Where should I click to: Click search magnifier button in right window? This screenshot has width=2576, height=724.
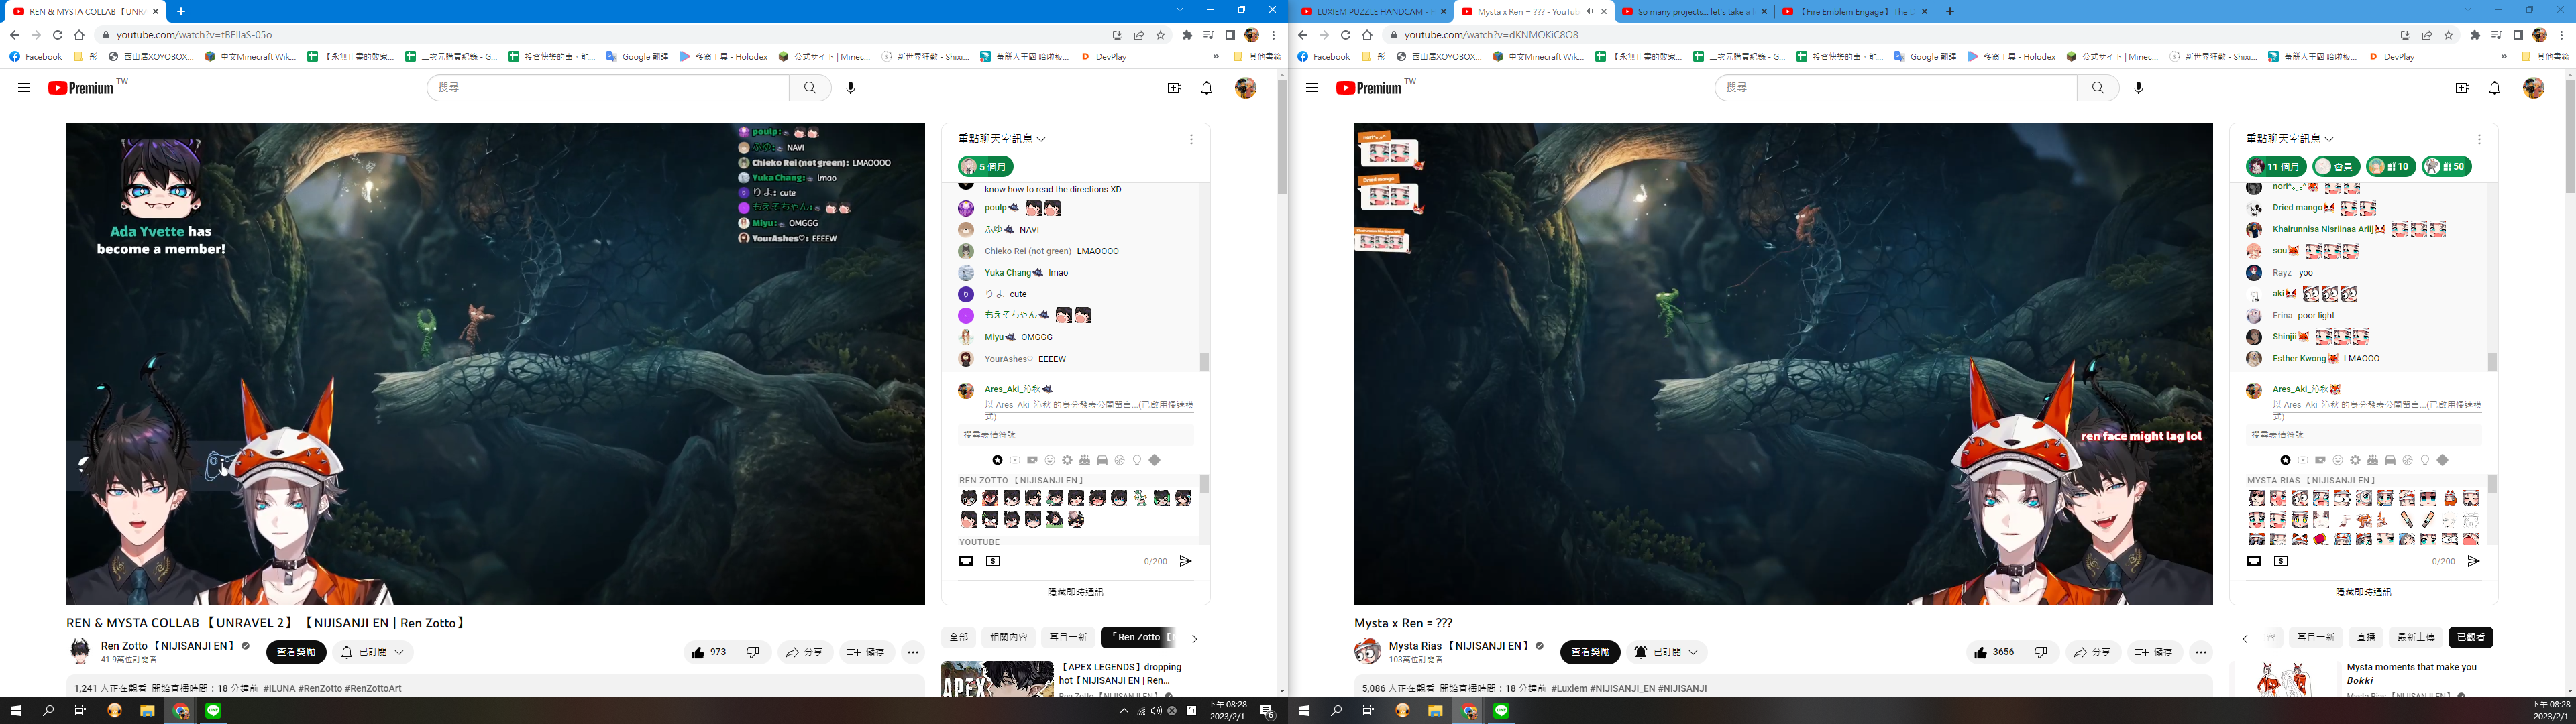tap(2098, 88)
